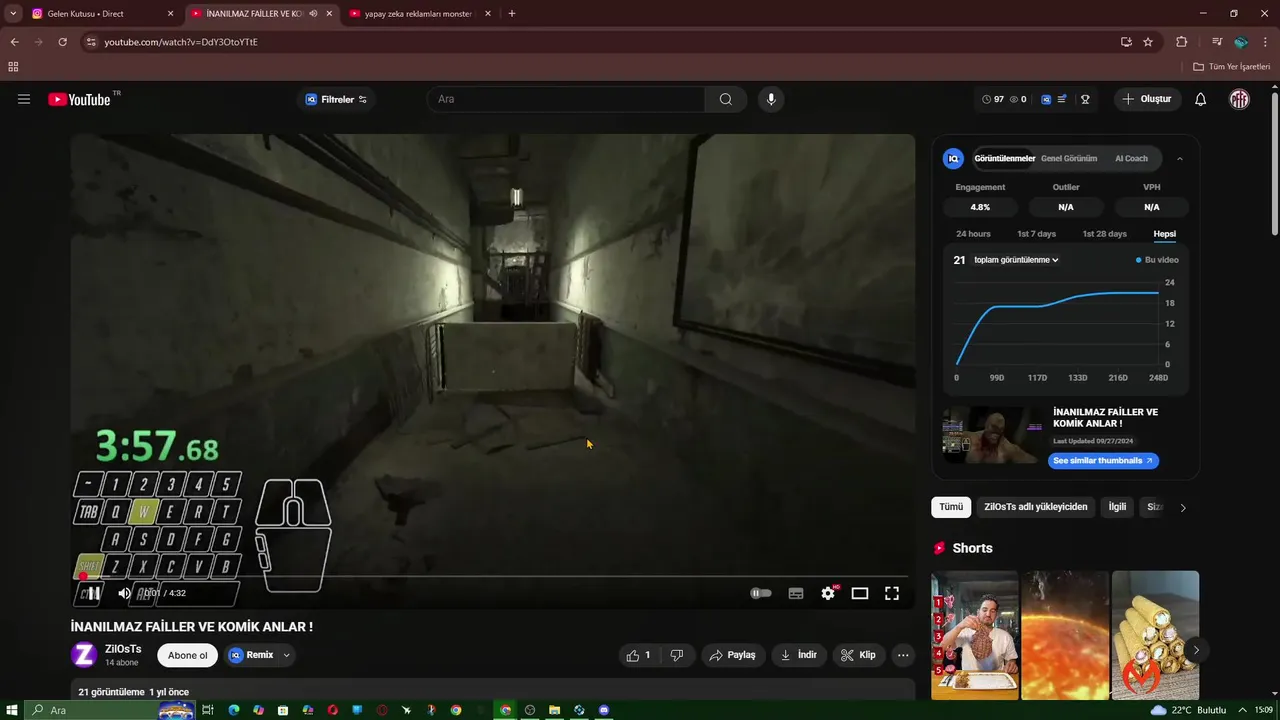Open the ZilOsTs channel name link
The height and width of the screenshot is (720, 1280).
point(123,649)
